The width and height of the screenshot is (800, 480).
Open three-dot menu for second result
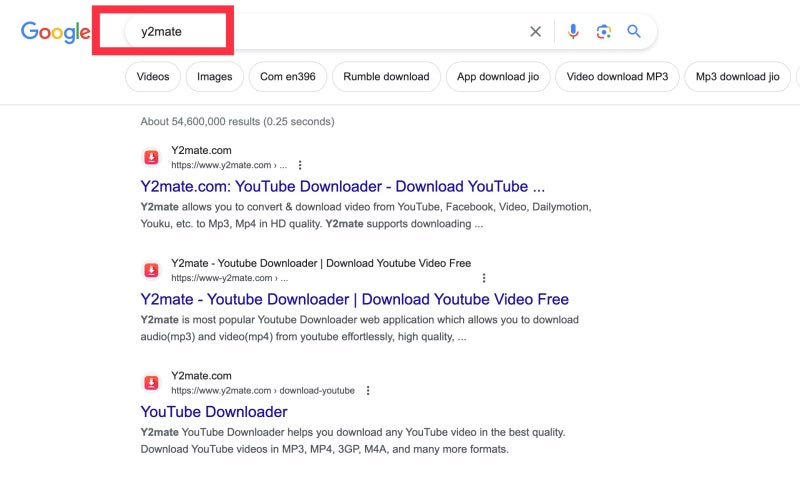click(484, 278)
